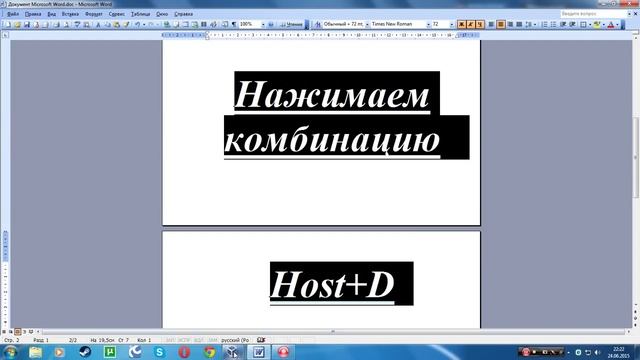Apply the red font color

[x=611, y=24]
